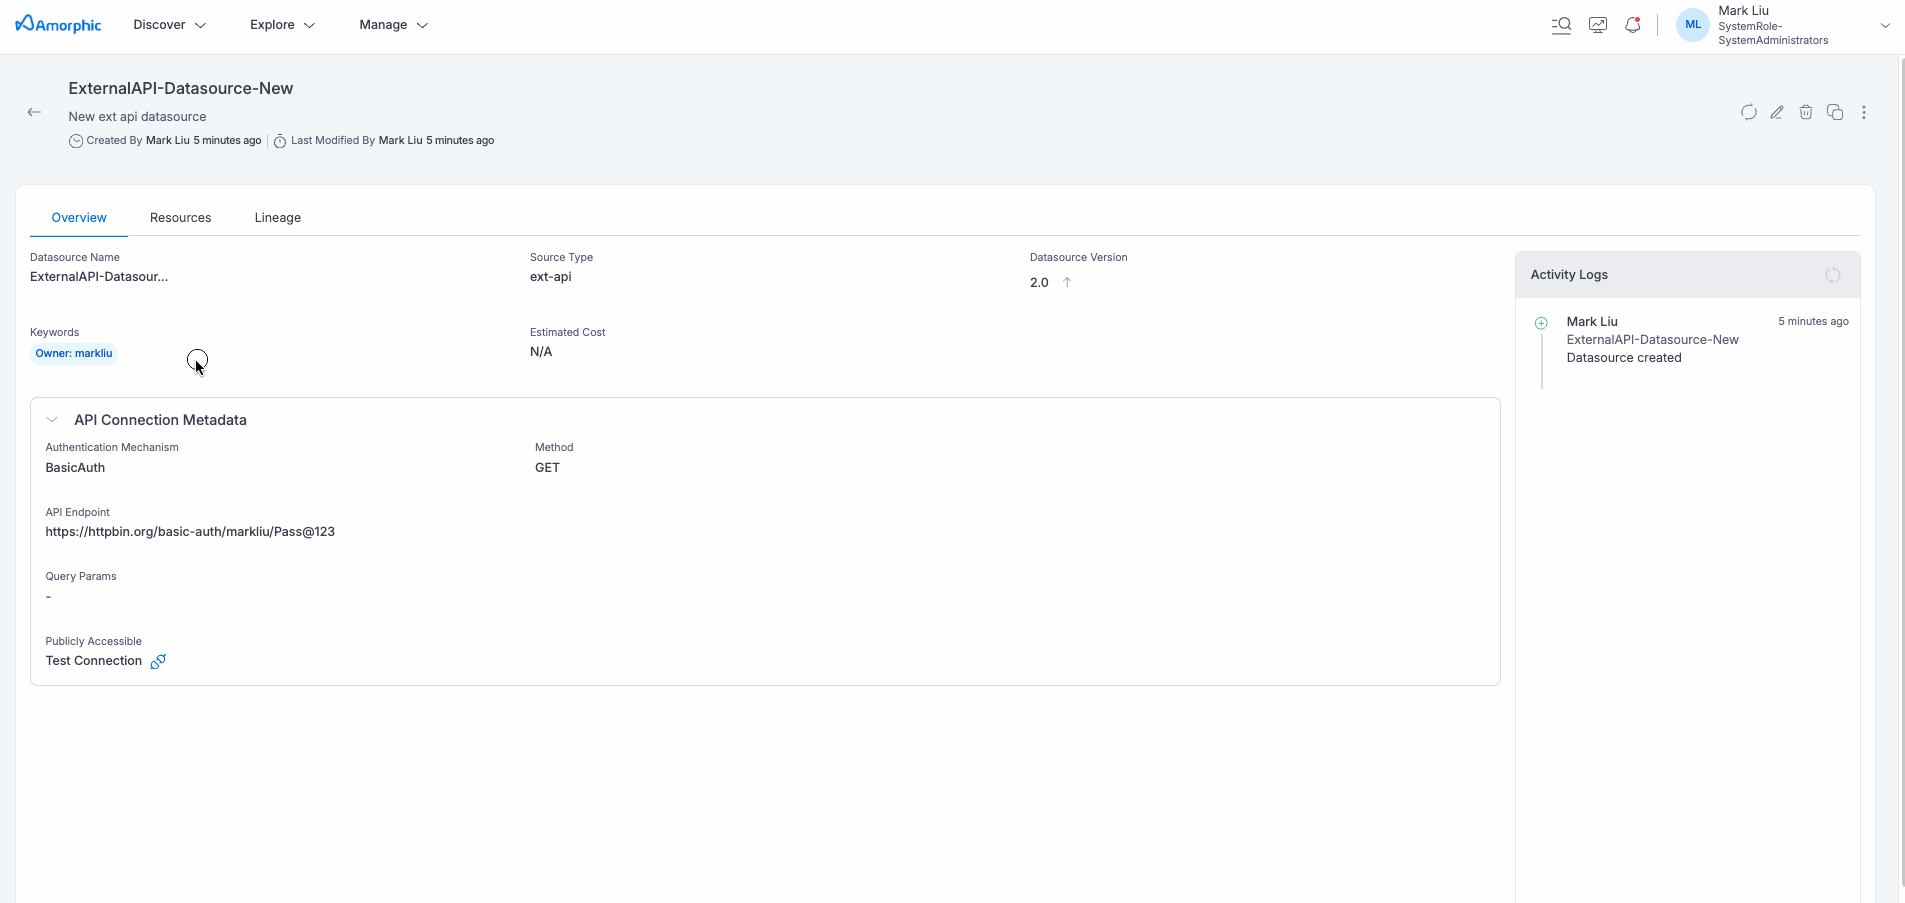Image resolution: width=1905 pixels, height=903 pixels.
Task: Switch to the Lineage tab
Action: click(x=277, y=218)
